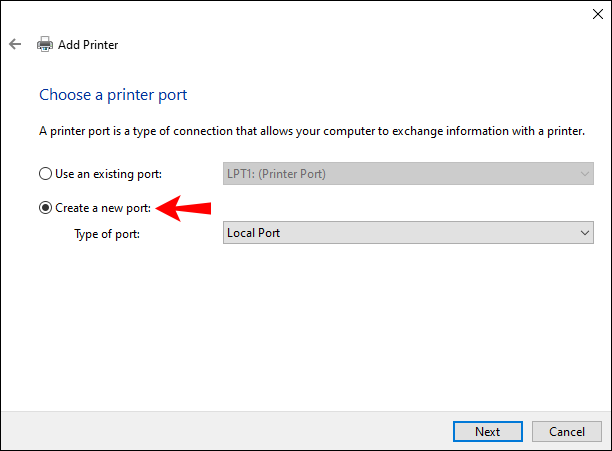
Task: Select the Create a new port radio button
Action: pos(45,208)
